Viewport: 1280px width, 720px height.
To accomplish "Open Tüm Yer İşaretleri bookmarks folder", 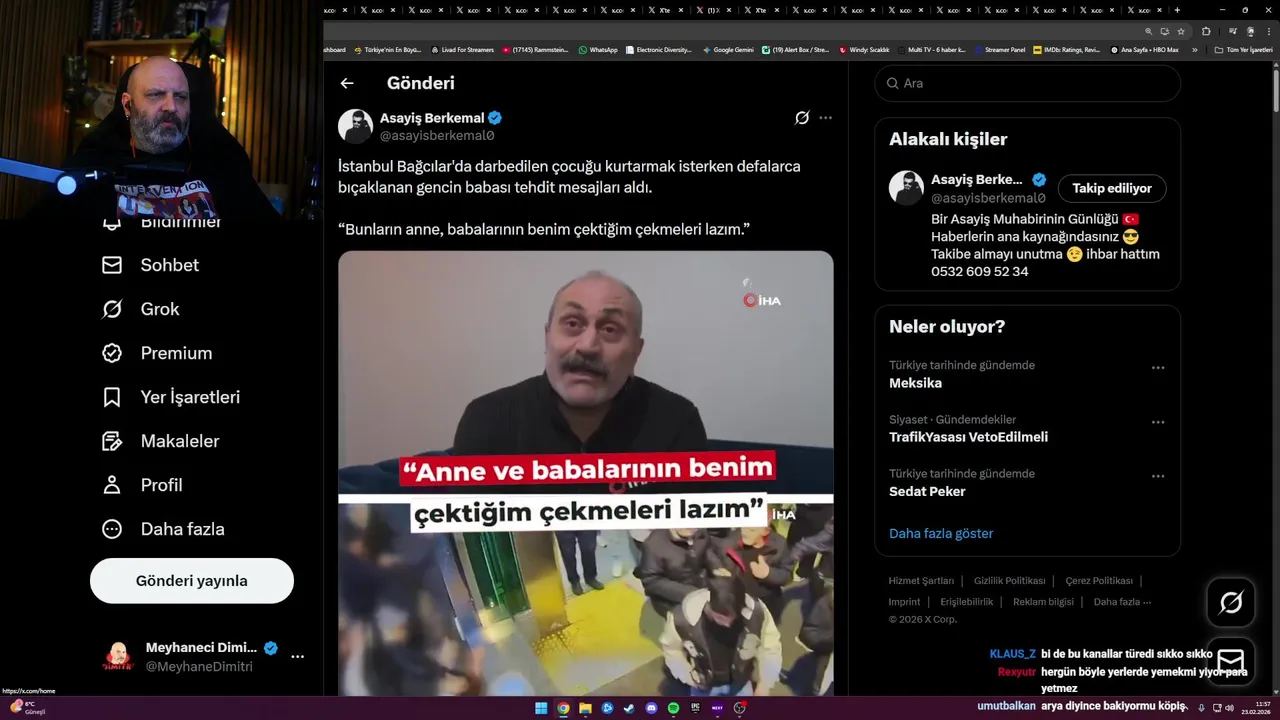I will (1243, 49).
